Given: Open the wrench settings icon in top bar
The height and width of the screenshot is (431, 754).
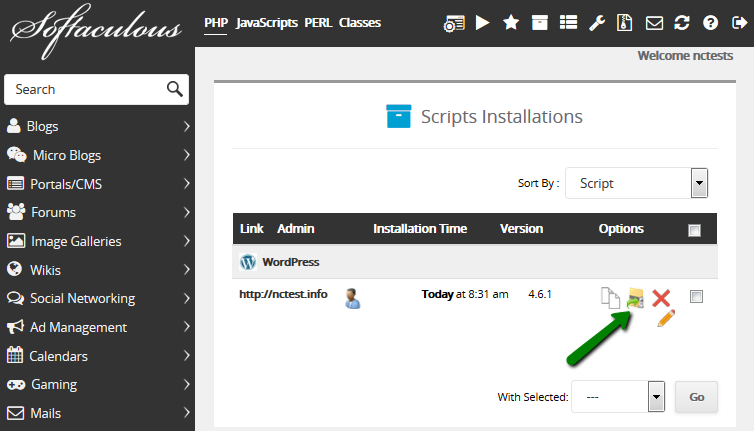Looking at the screenshot, I should 597,22.
